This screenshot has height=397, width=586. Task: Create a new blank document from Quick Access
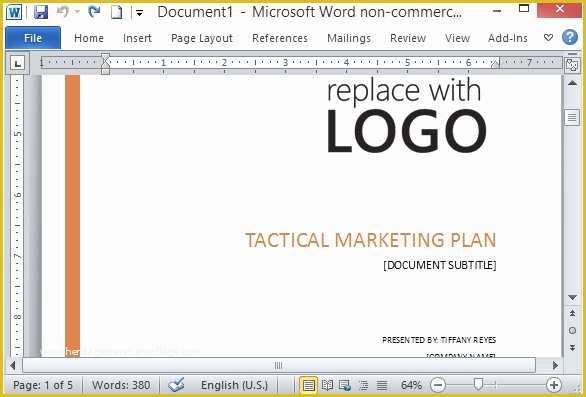pos(117,12)
